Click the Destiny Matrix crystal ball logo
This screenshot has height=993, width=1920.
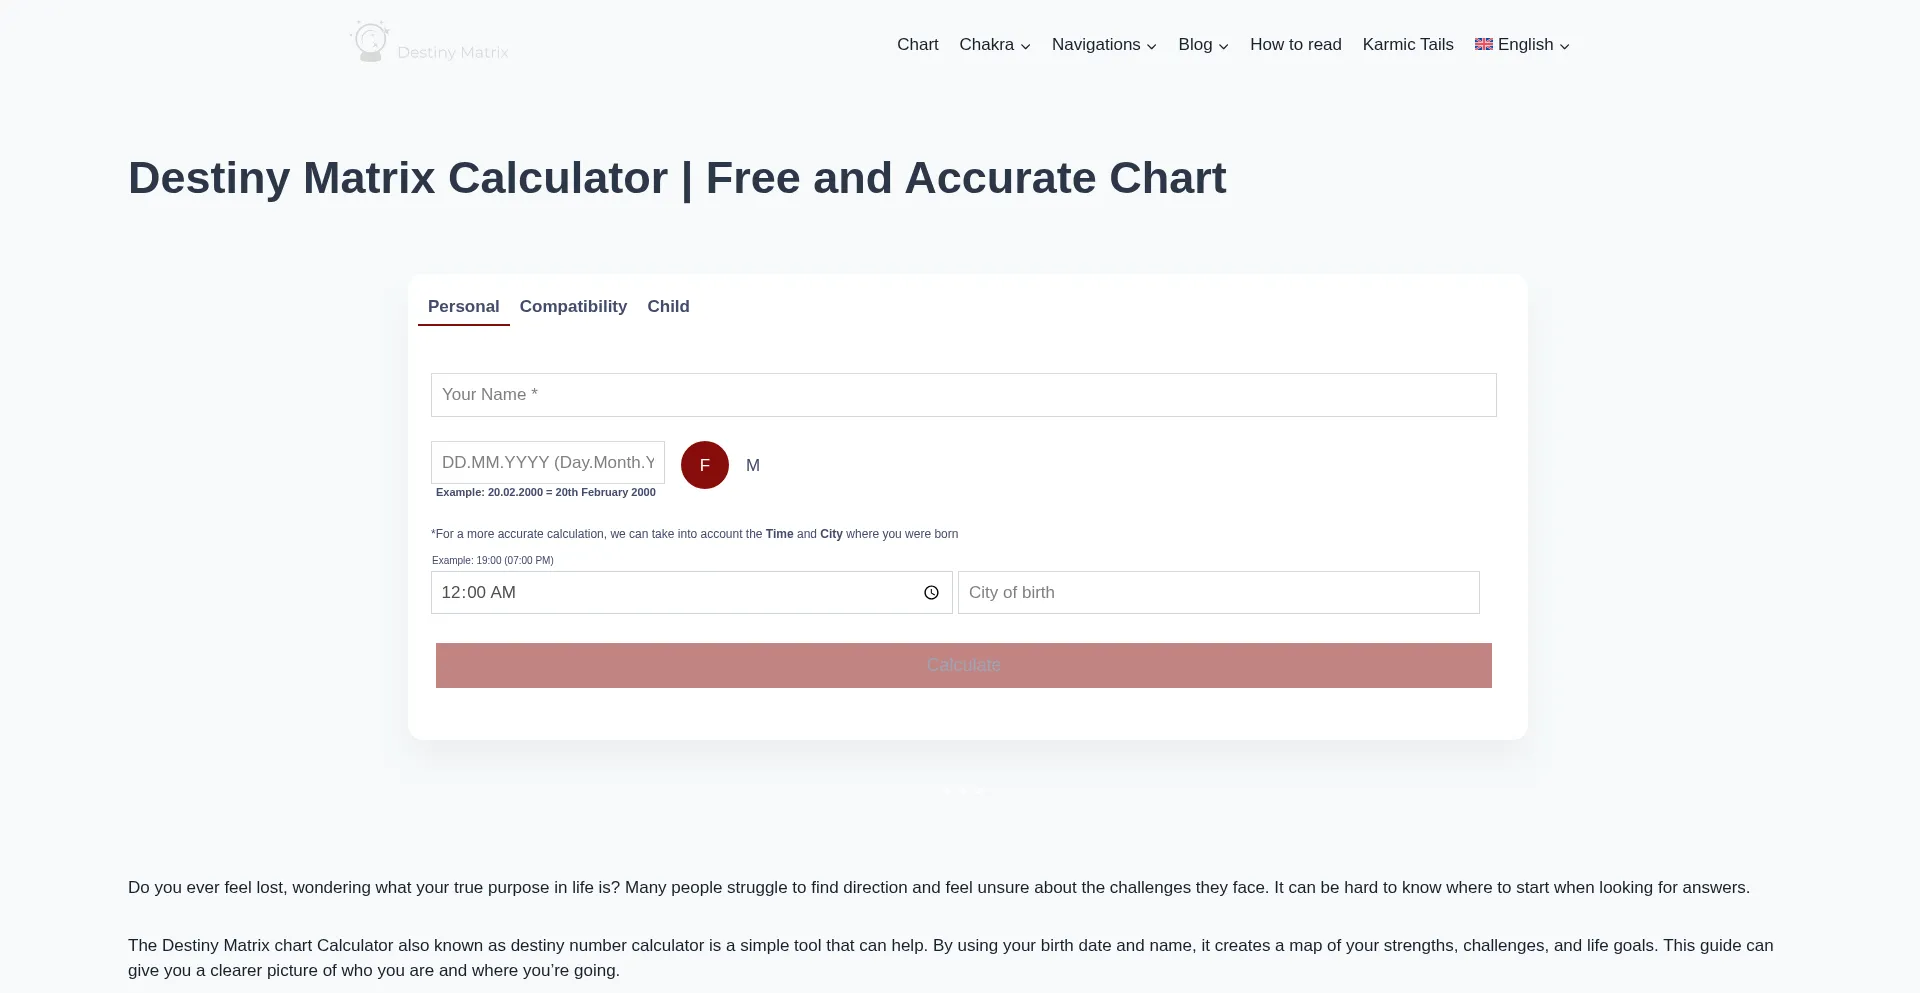tap(371, 42)
